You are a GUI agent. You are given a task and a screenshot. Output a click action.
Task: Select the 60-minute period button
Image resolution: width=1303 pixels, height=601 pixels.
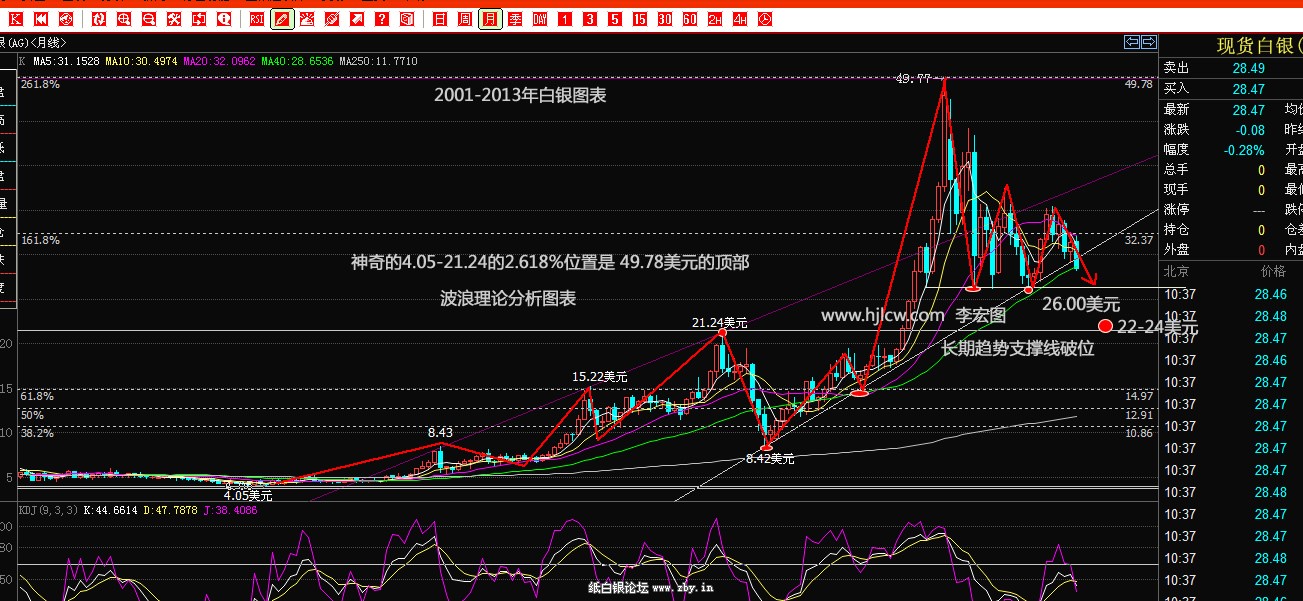[x=690, y=19]
